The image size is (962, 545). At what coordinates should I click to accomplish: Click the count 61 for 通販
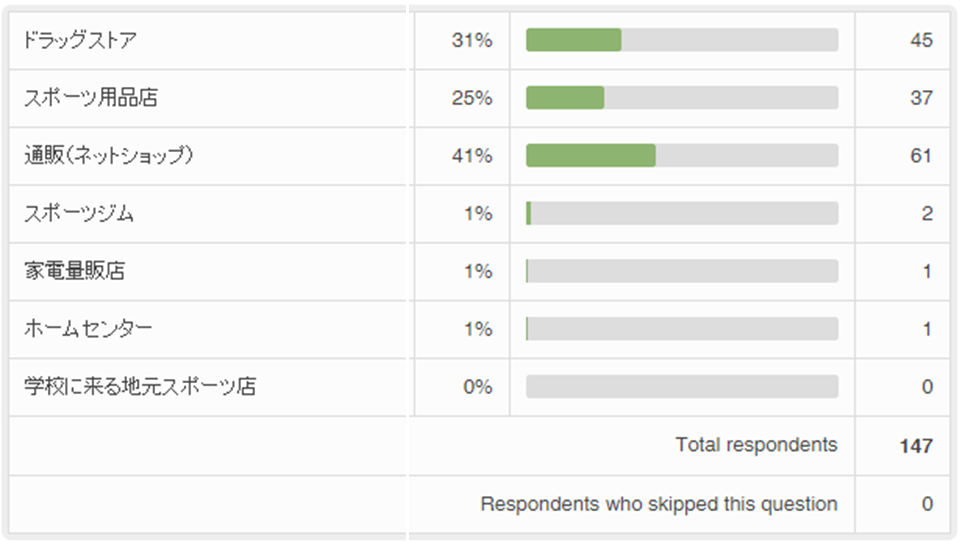pos(921,156)
